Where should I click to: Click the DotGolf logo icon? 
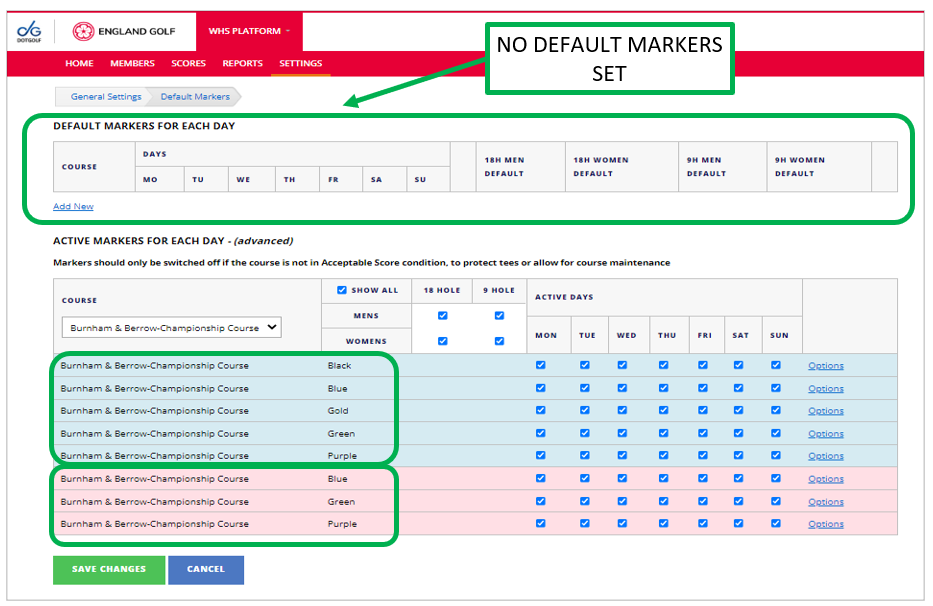click(29, 31)
